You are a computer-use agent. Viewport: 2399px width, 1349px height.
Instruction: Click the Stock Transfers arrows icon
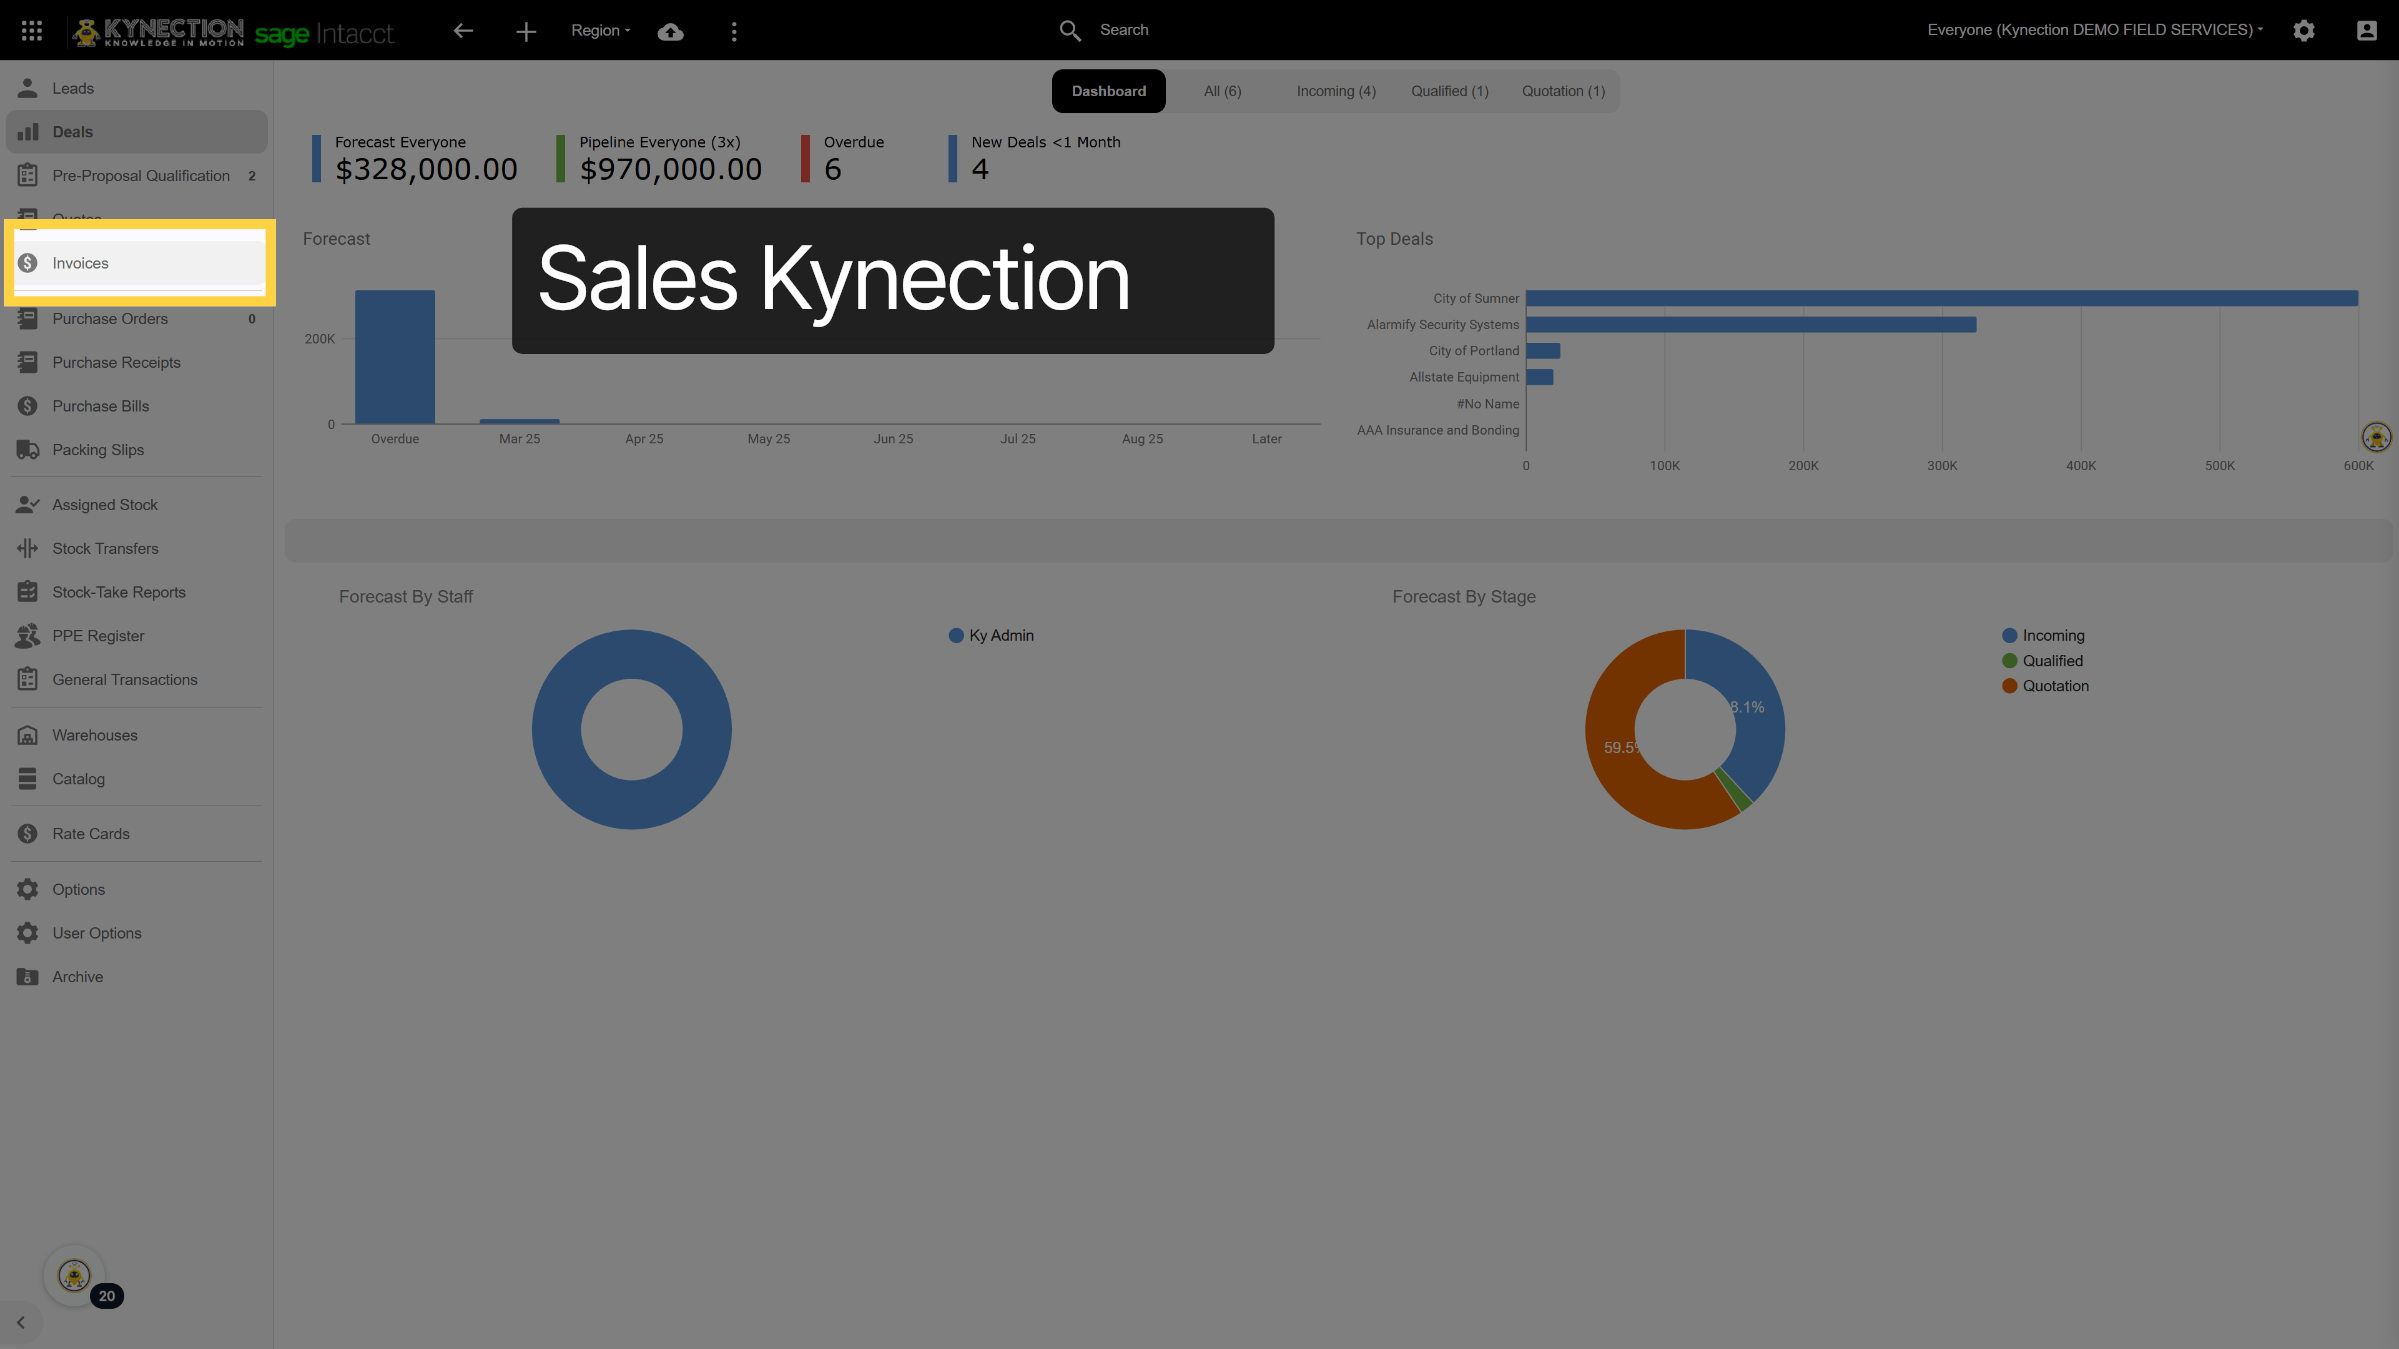coord(28,548)
